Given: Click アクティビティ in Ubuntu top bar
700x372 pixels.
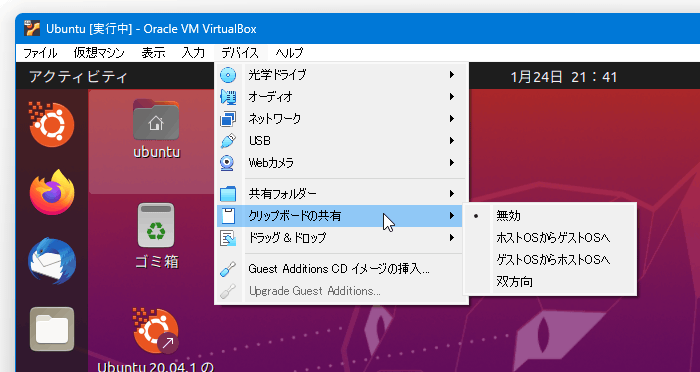Looking at the screenshot, I should [79, 77].
